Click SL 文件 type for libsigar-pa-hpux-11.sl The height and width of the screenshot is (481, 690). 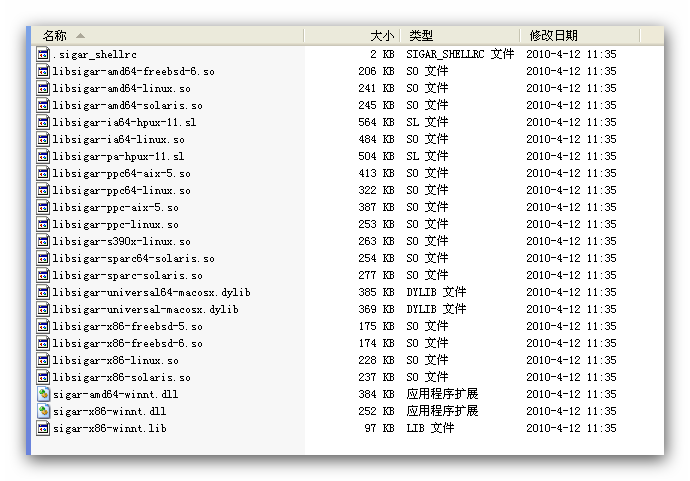(x=427, y=156)
